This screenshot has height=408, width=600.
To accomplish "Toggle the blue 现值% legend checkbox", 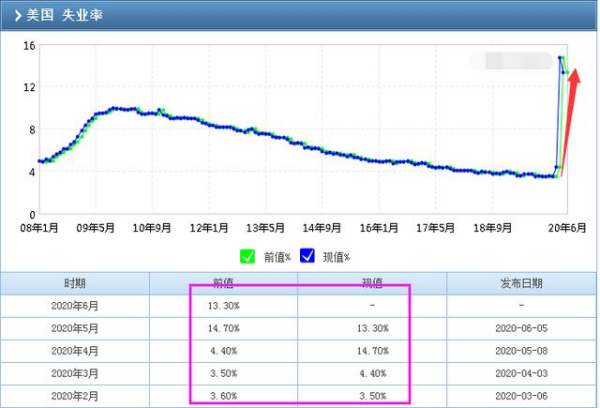I will [308, 256].
